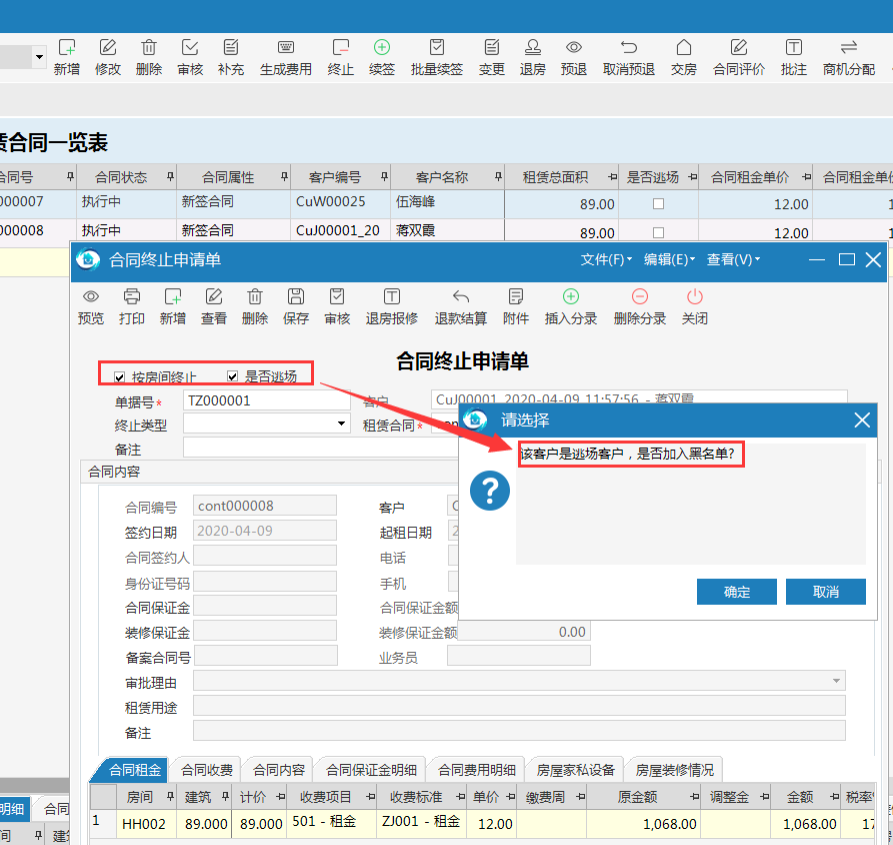Click room cell HH002 in rent grid
Screen dimensions: 893x845
(146, 823)
